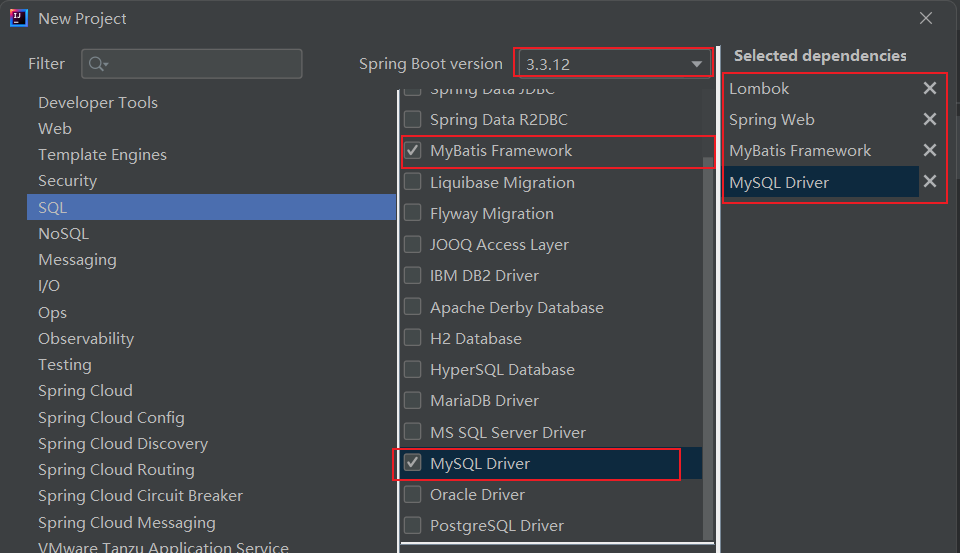
Task: Check the H2 Database checkbox
Action: pyautogui.click(x=413, y=338)
